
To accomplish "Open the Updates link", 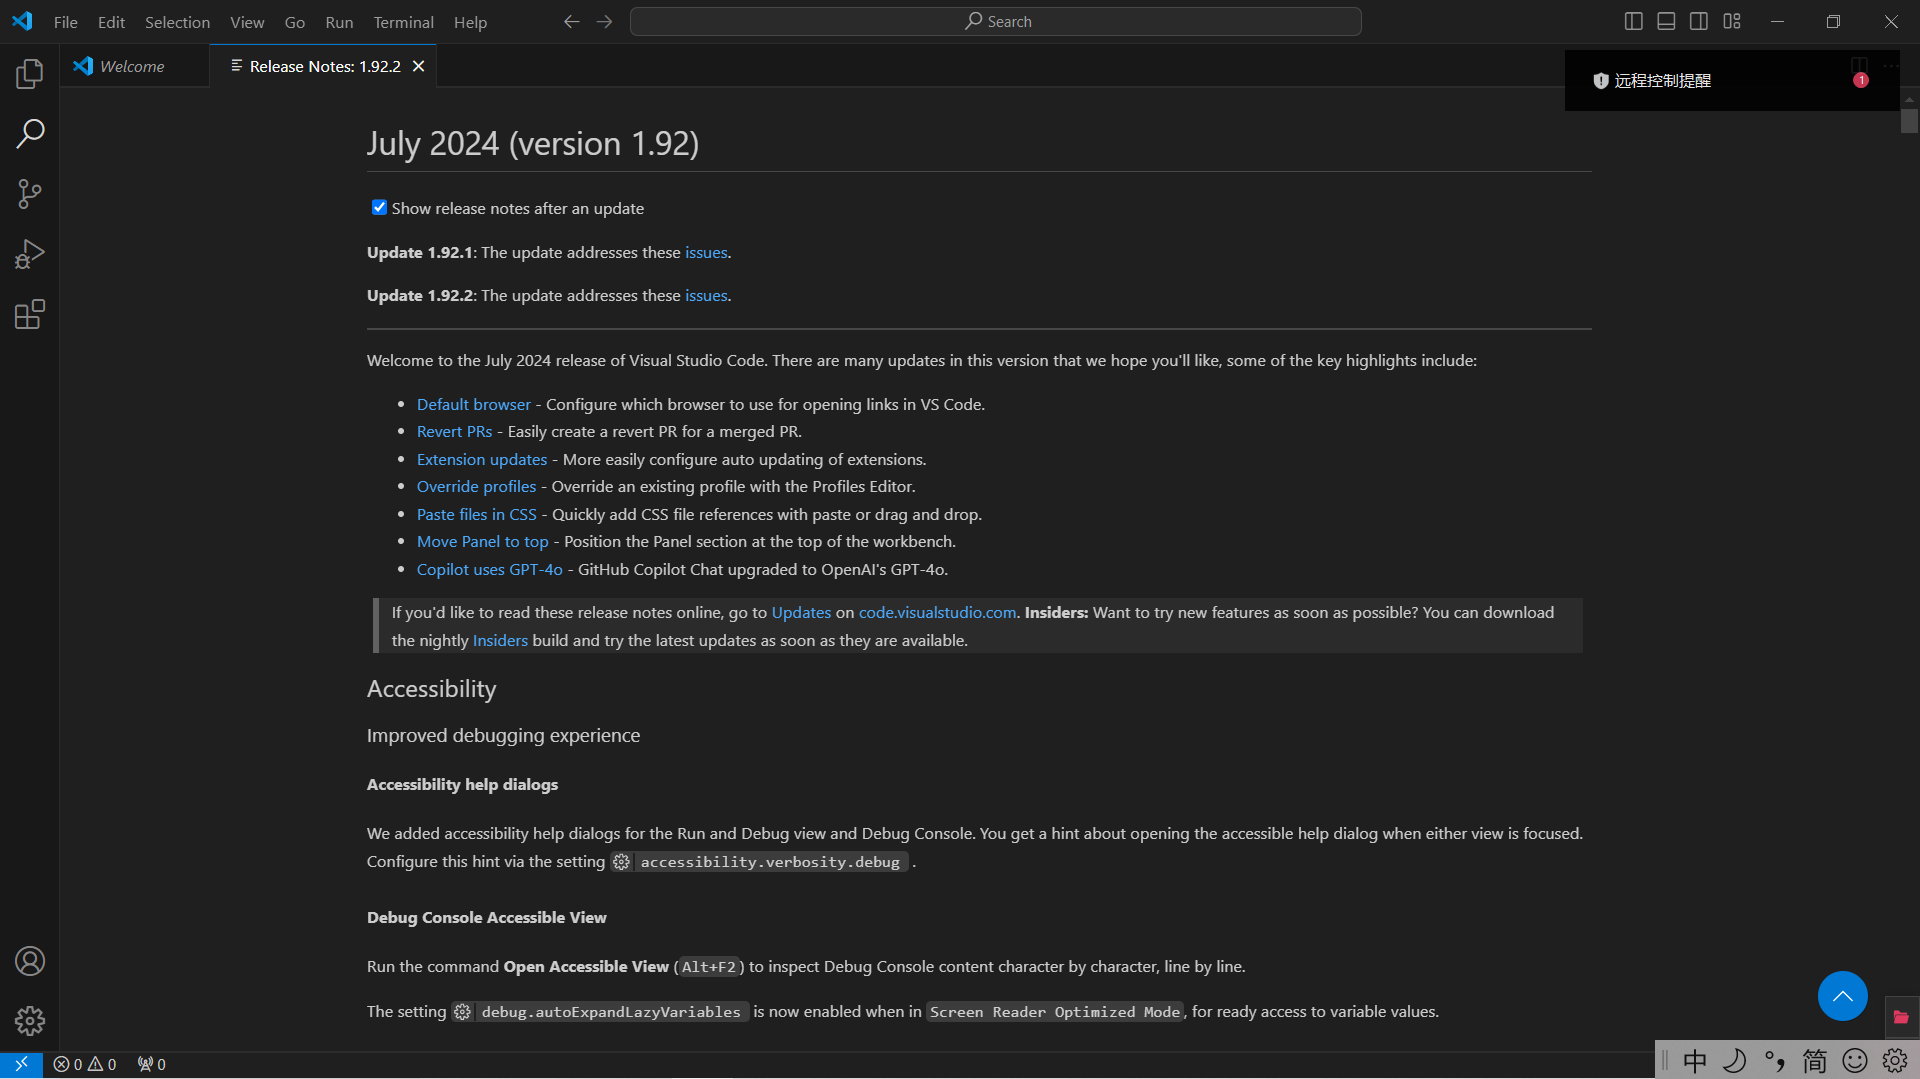I will click(801, 612).
